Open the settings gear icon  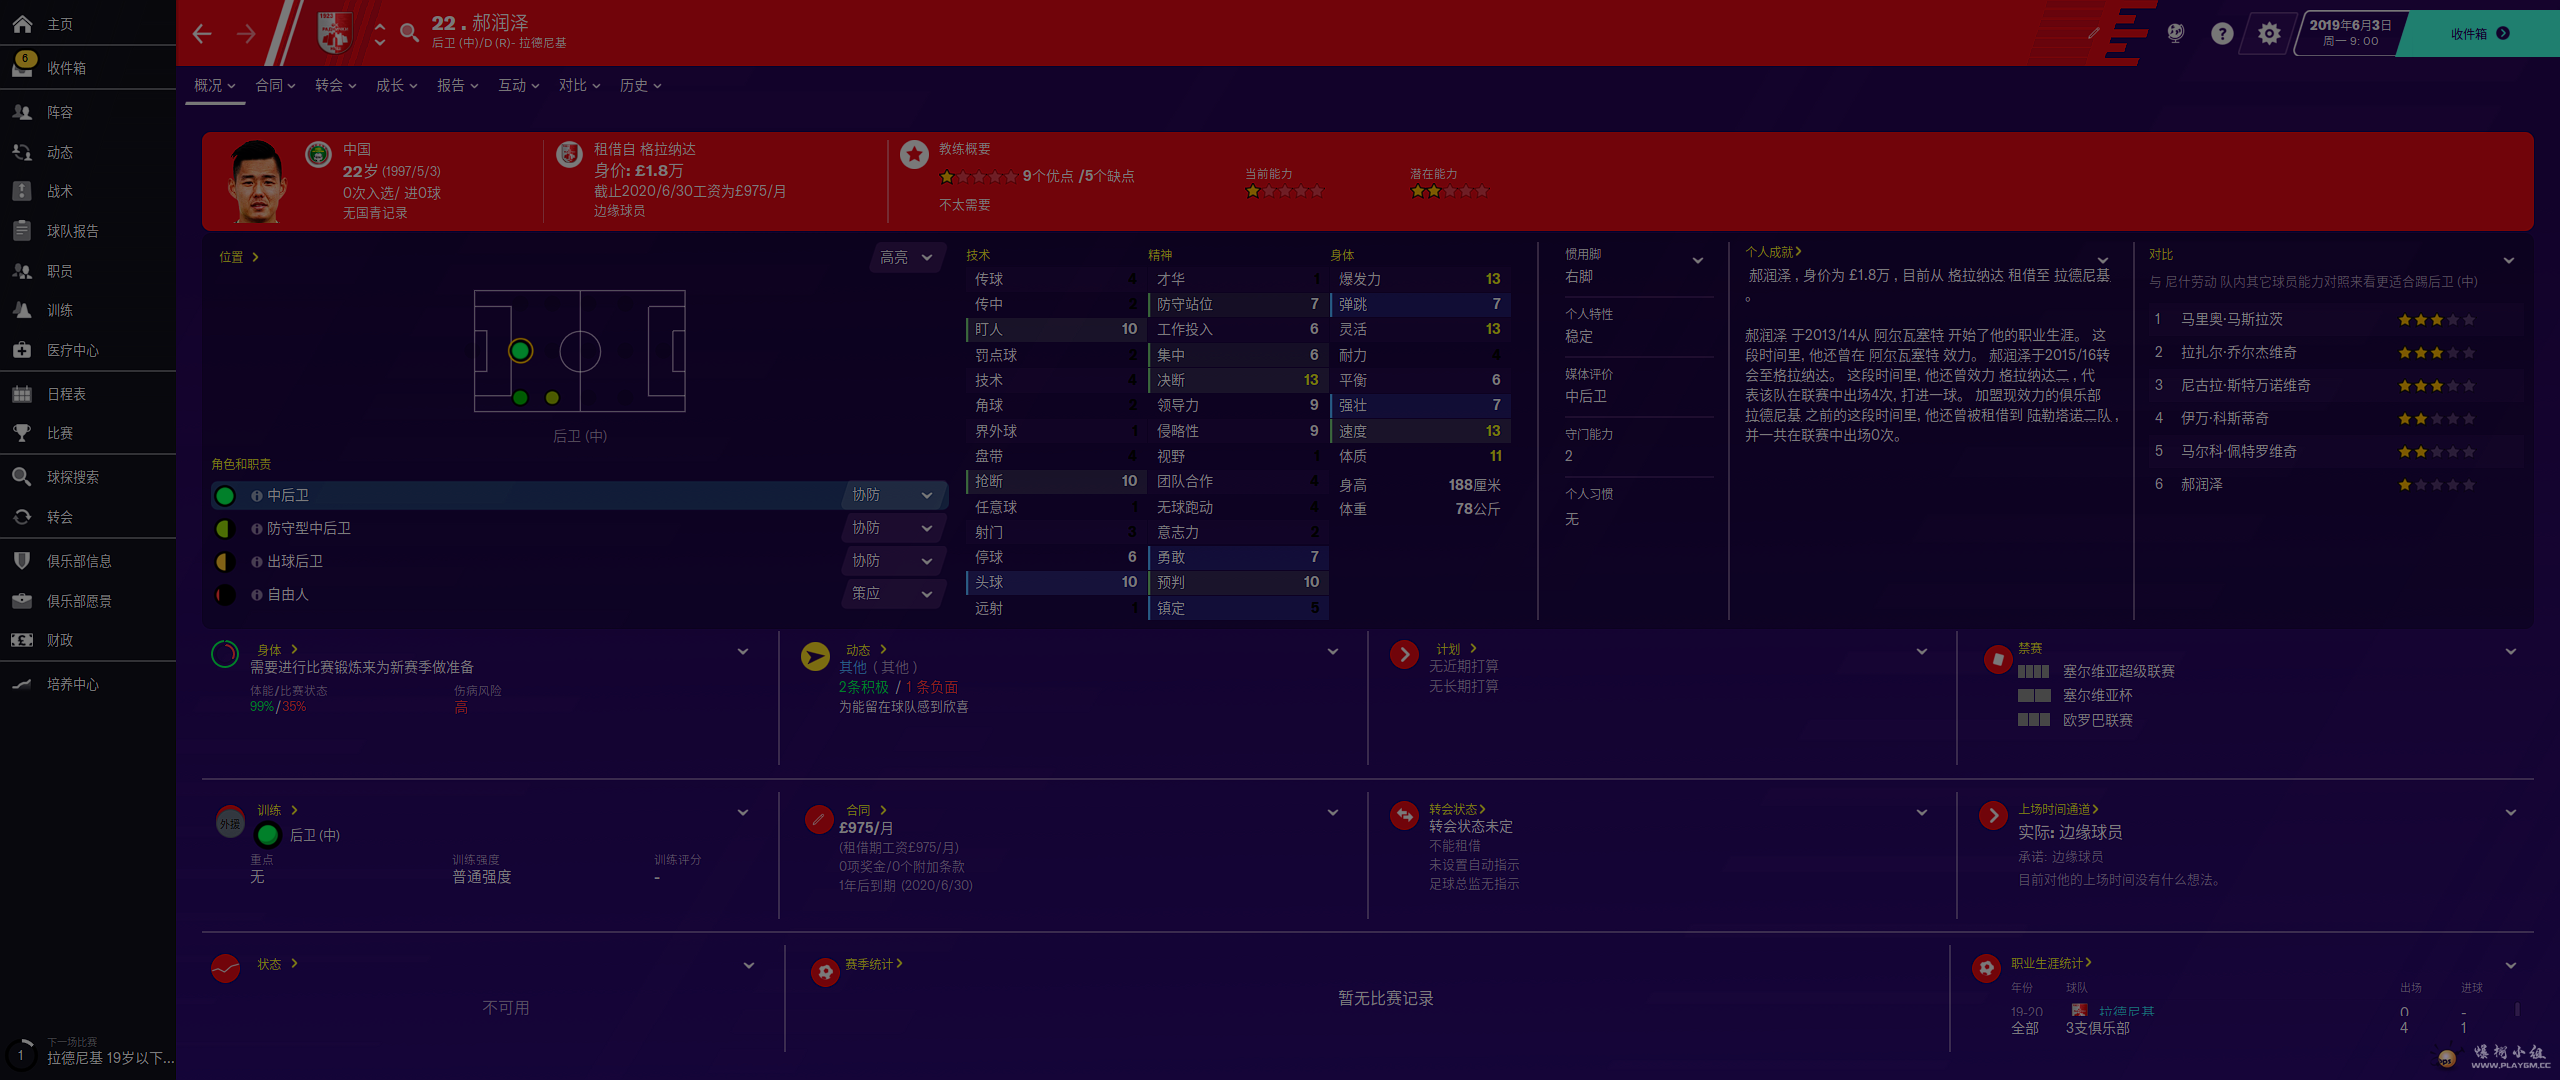click(2269, 33)
